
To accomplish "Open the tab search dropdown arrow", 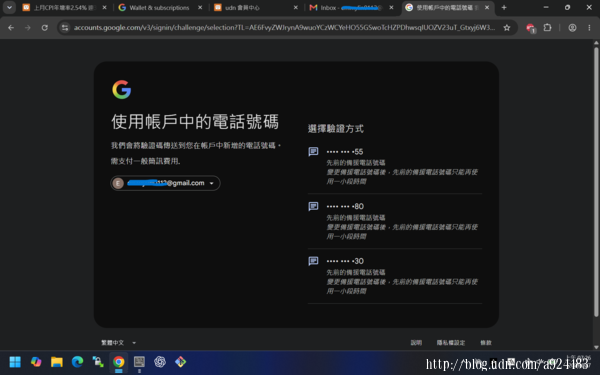I will coord(9,7).
